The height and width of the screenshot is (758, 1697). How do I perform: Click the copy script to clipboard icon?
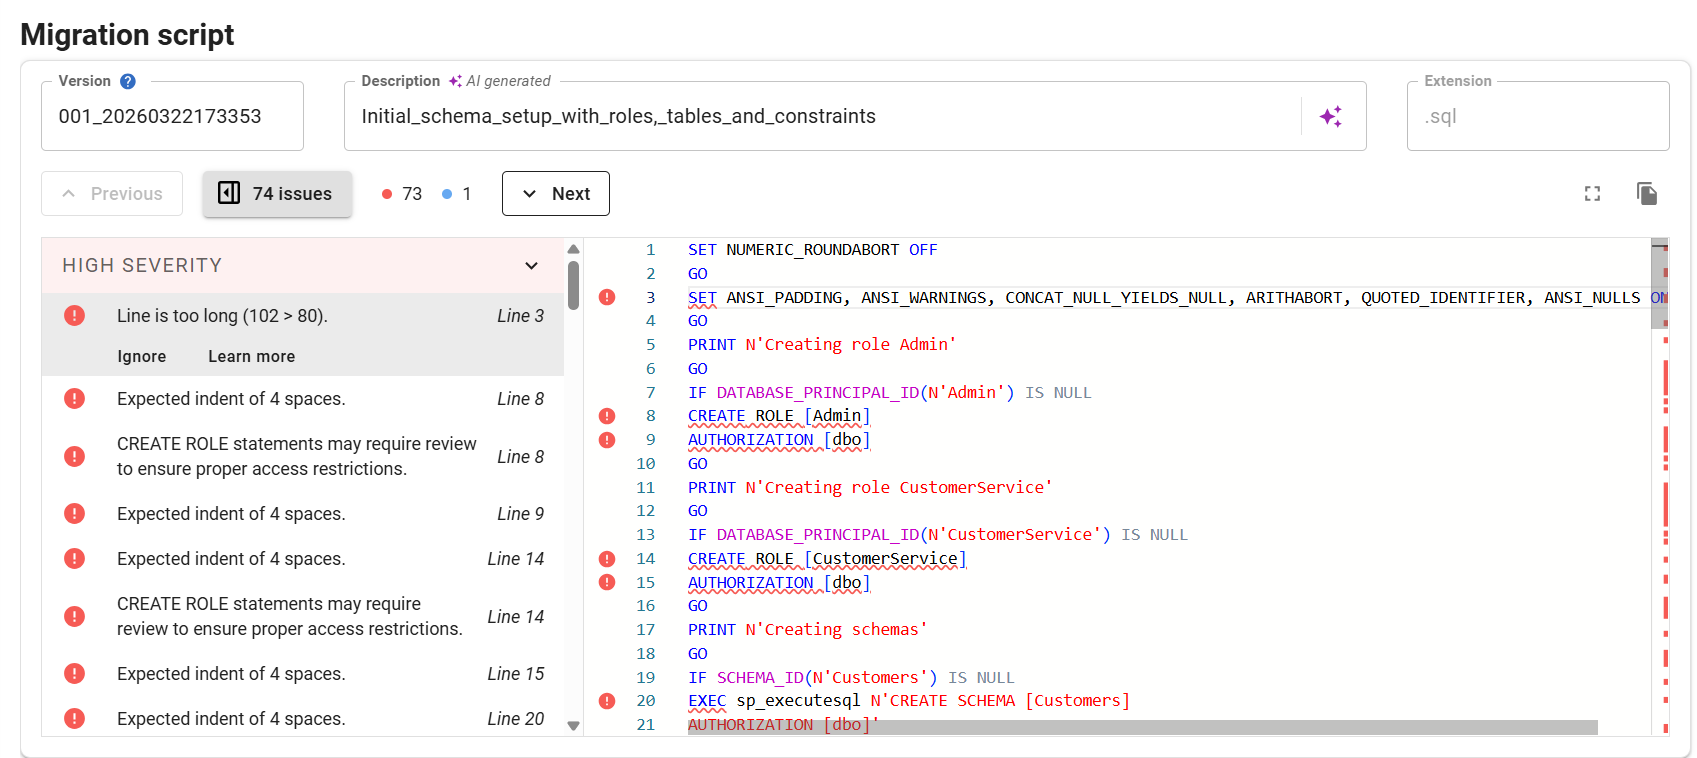pyautogui.click(x=1646, y=194)
